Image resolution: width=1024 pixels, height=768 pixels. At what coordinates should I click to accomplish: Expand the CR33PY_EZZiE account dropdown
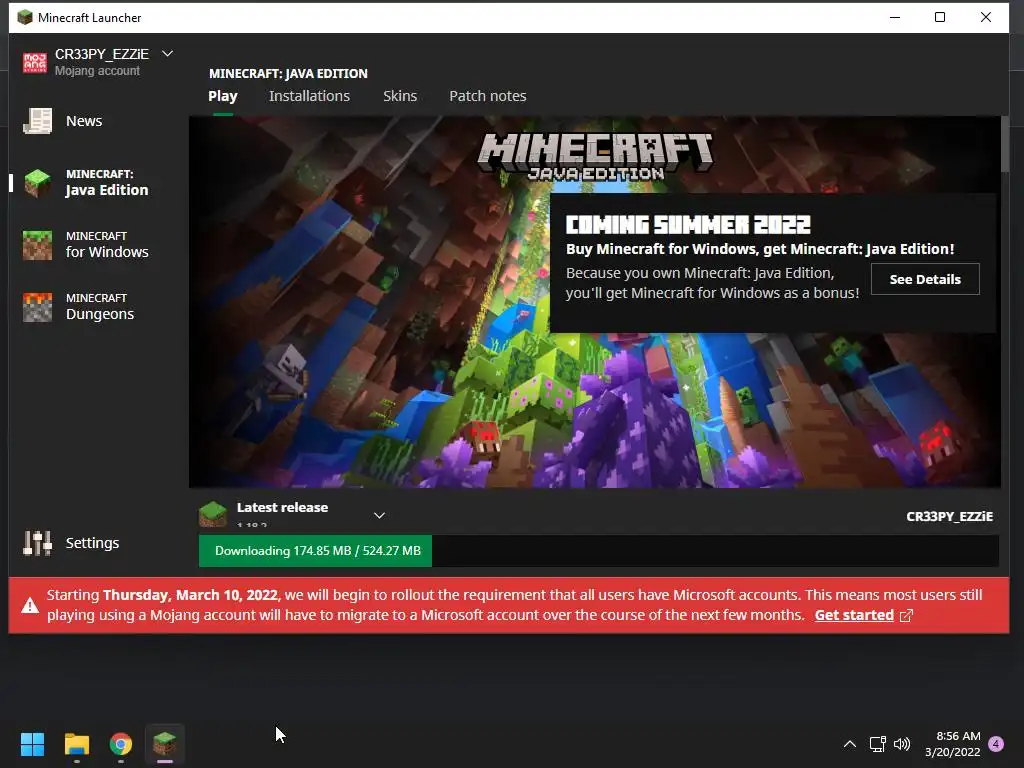(x=167, y=54)
